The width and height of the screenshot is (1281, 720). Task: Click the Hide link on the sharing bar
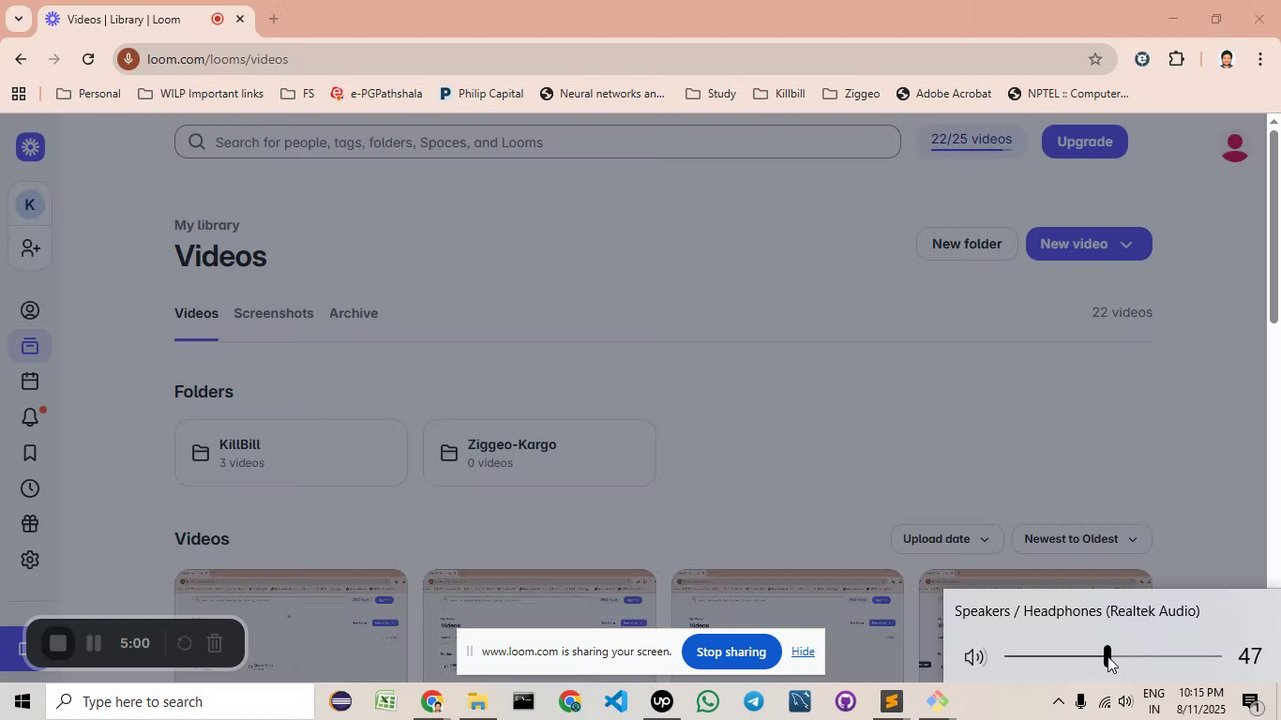803,652
